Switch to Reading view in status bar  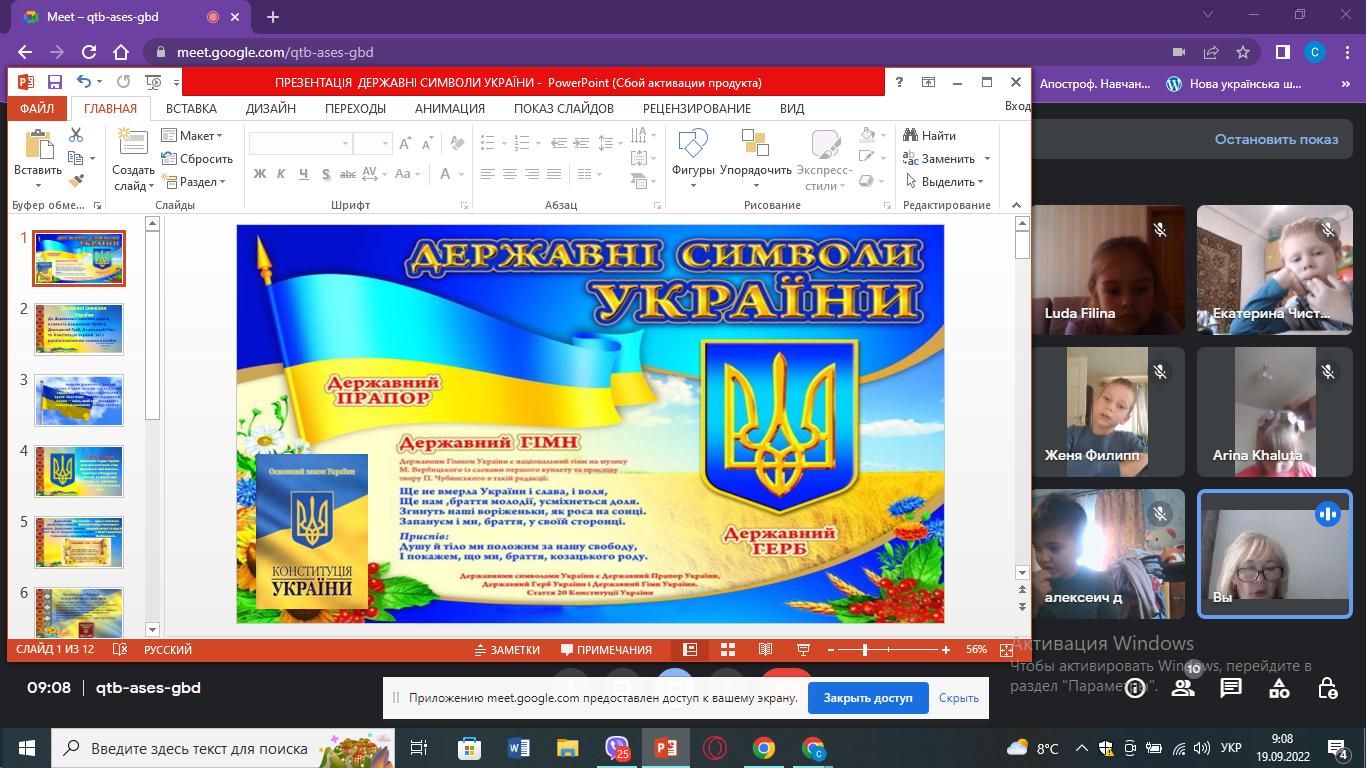click(x=766, y=650)
